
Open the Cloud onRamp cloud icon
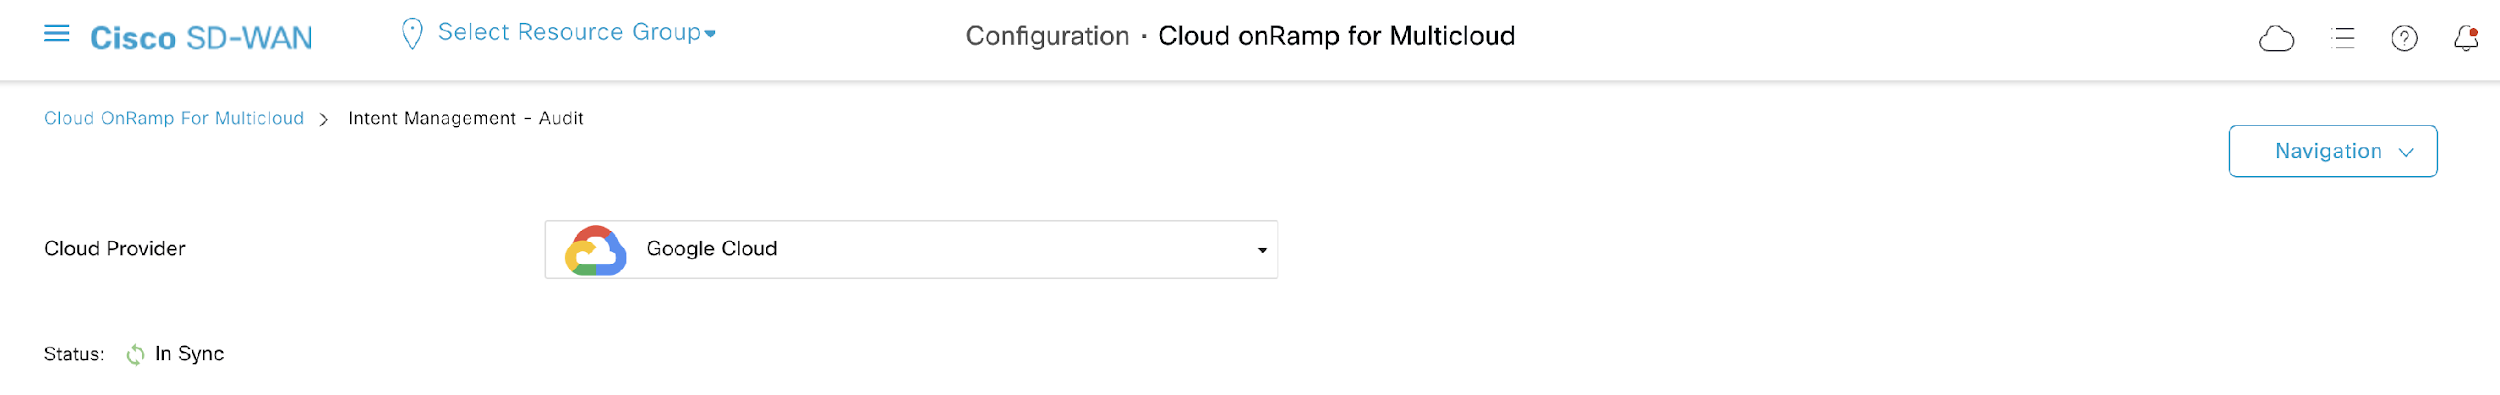(2276, 39)
